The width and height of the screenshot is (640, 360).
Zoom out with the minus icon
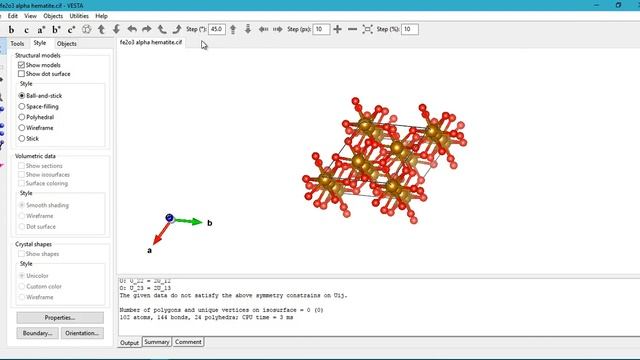[352, 29]
